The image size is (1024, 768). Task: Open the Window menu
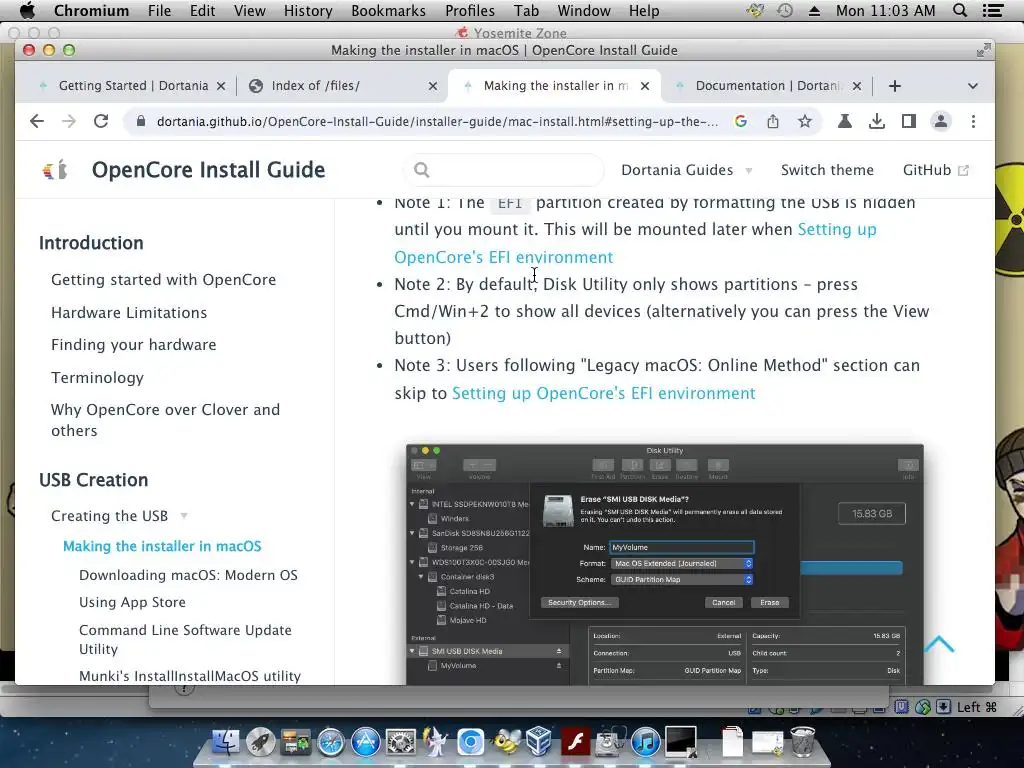pos(584,10)
